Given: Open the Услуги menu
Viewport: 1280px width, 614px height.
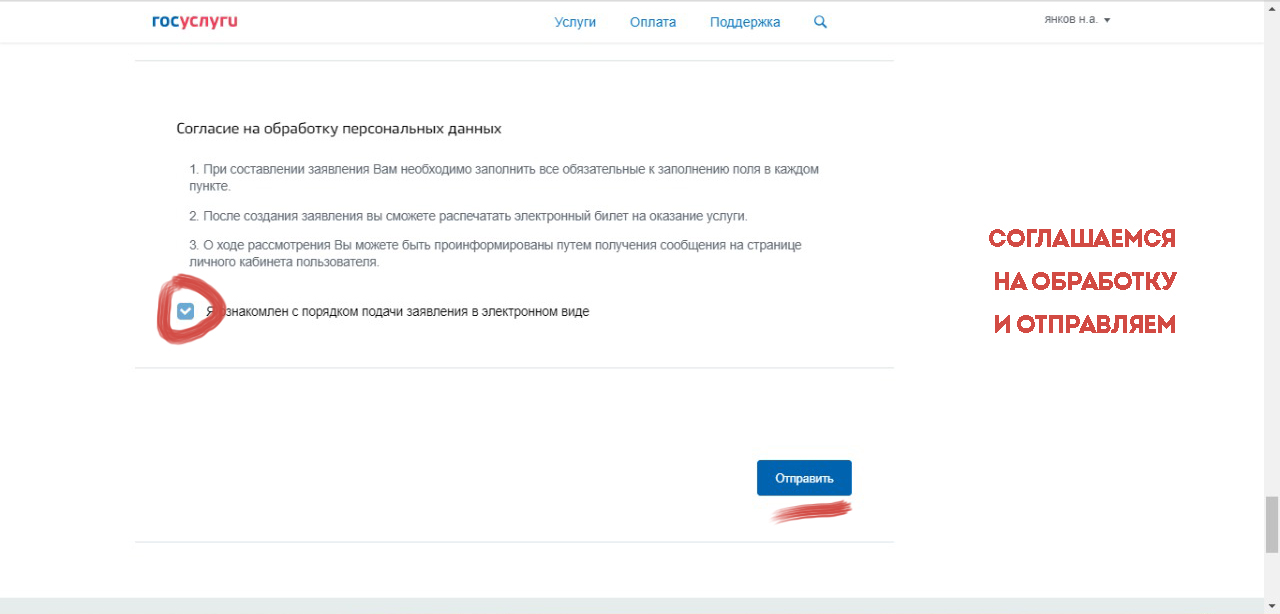Looking at the screenshot, I should click(575, 22).
